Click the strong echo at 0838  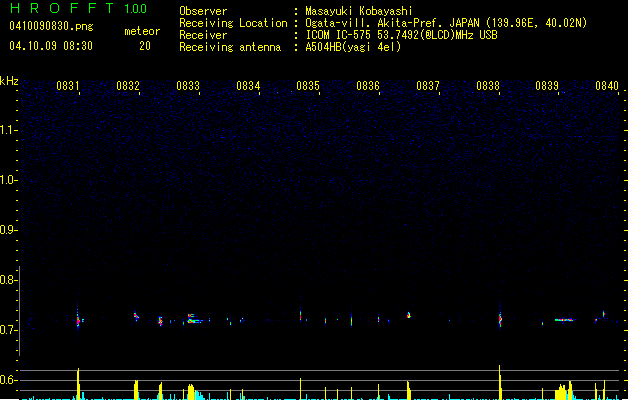[x=500, y=319]
